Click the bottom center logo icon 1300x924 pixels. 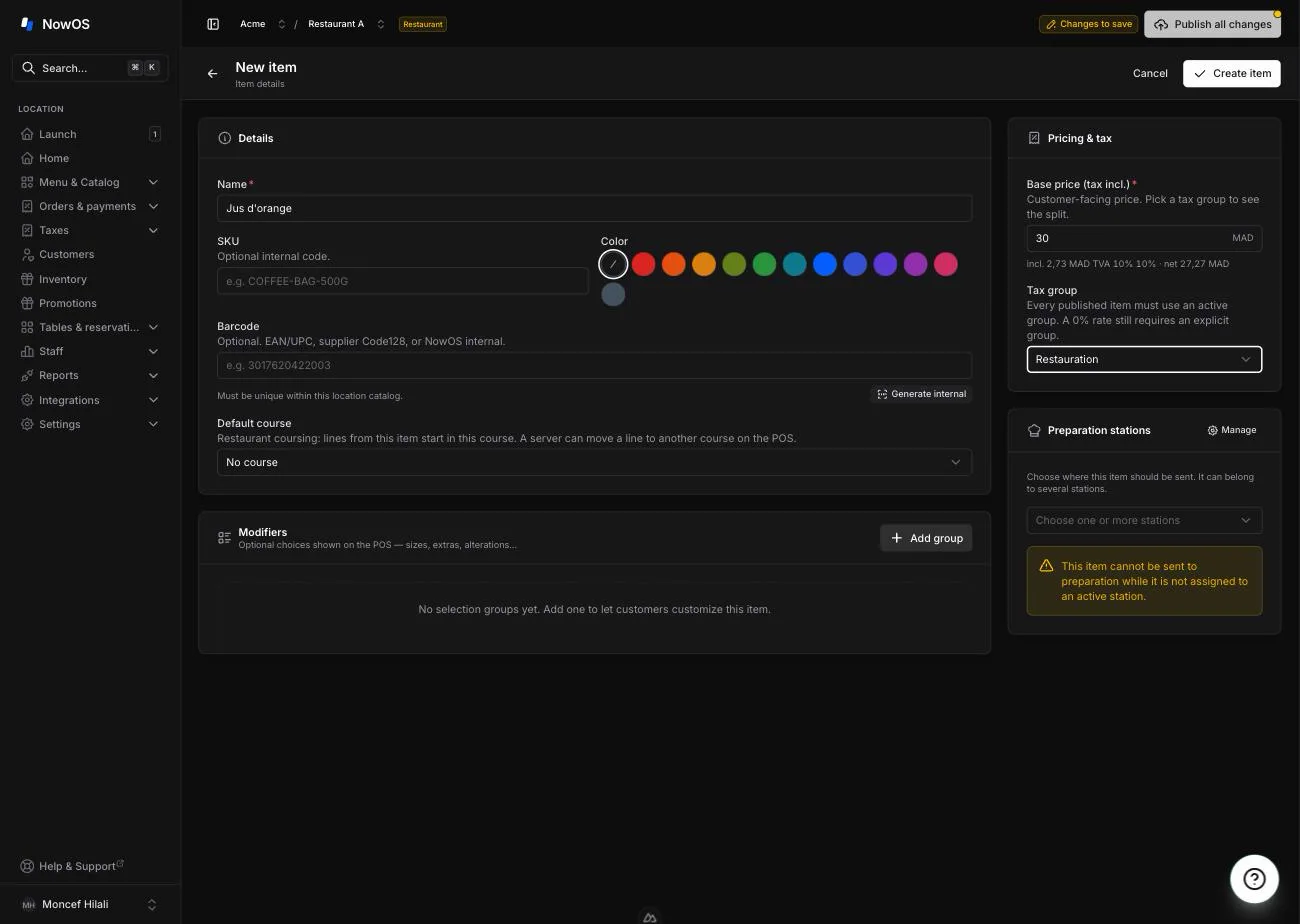650,917
